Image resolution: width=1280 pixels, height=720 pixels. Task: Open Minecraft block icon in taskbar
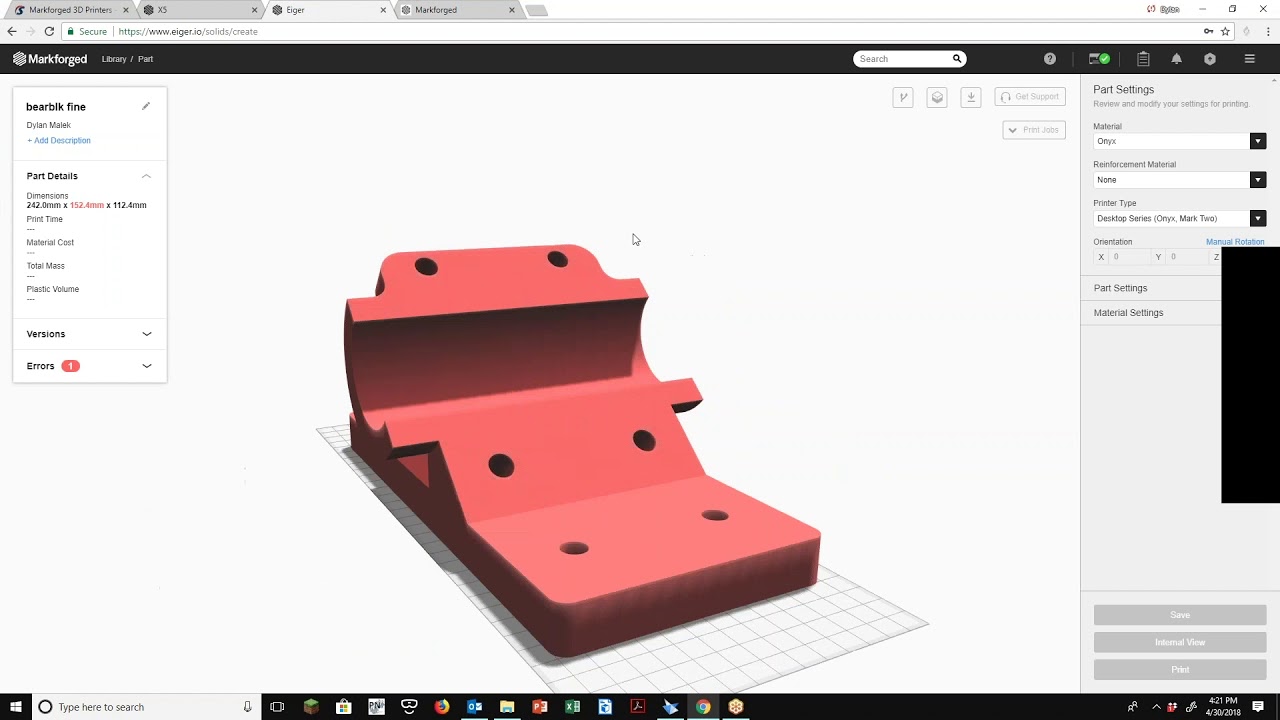311,707
